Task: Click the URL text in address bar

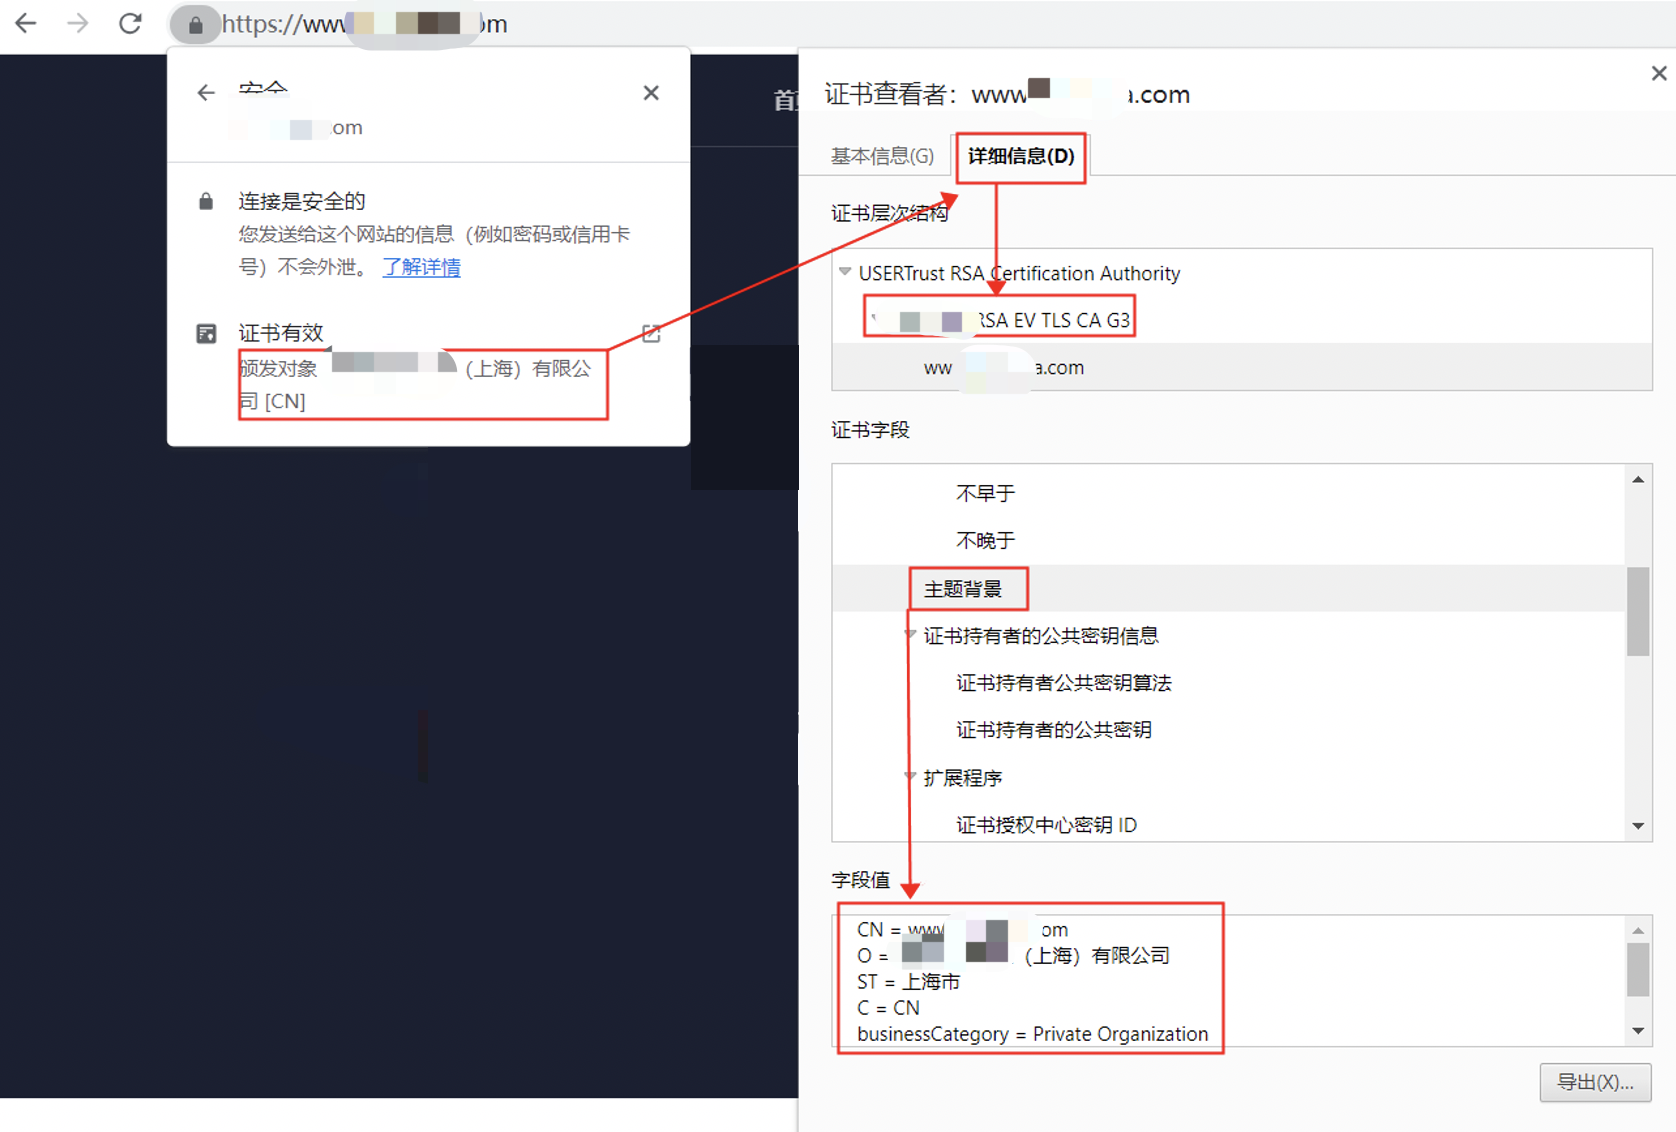Action: point(365,24)
